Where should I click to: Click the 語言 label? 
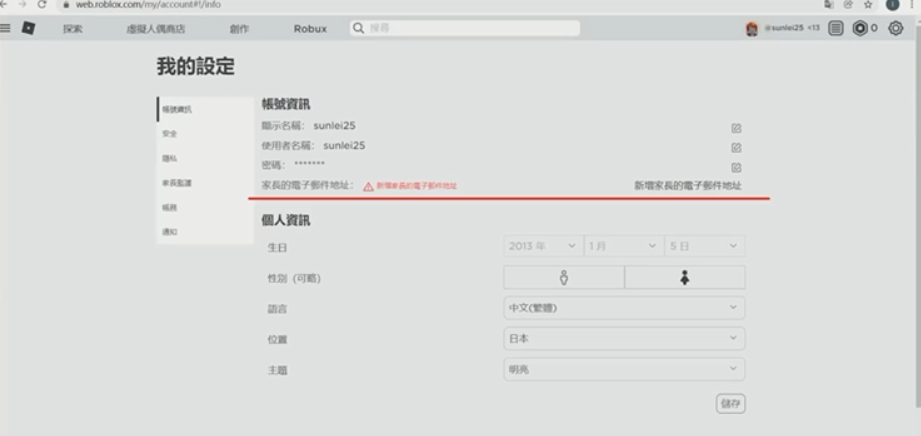point(277,310)
